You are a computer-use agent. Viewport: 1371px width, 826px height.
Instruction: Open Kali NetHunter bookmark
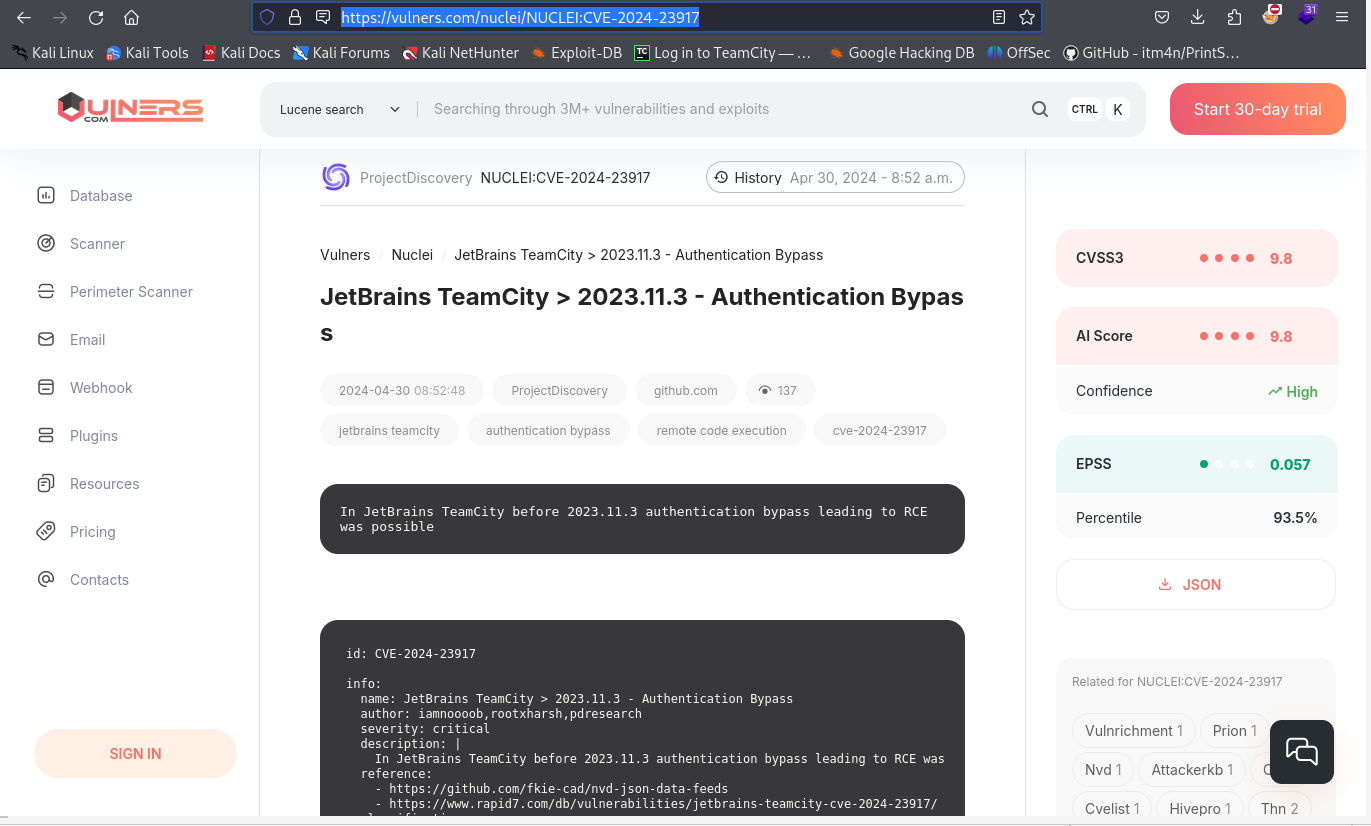pos(461,53)
